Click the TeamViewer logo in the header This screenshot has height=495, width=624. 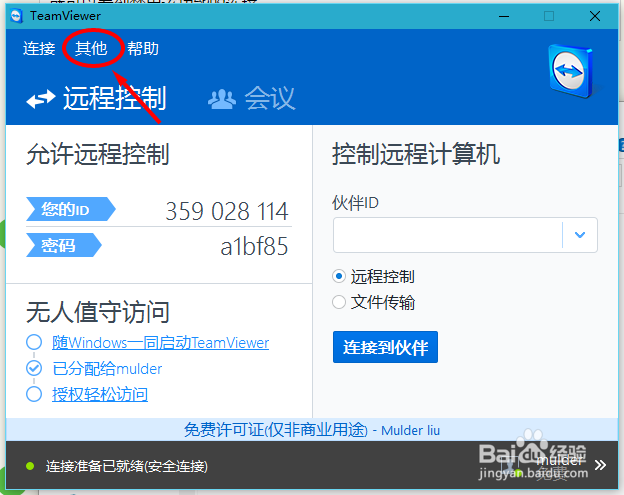571,72
